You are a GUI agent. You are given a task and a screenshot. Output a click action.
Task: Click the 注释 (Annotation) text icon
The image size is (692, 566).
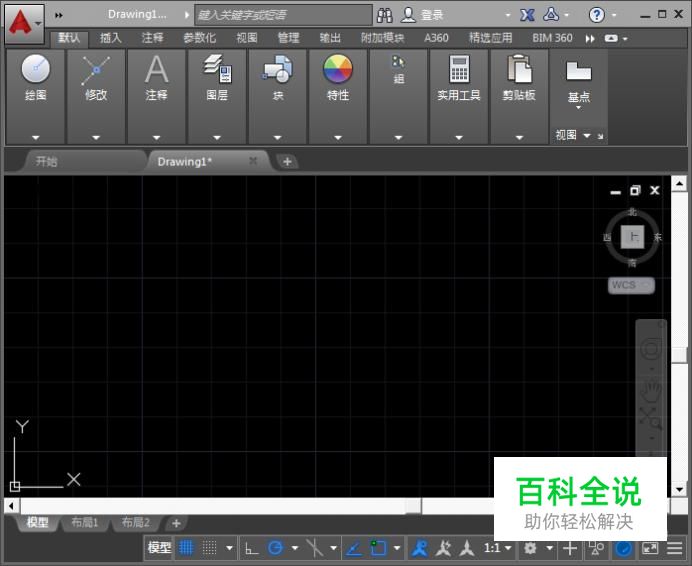tap(156, 70)
